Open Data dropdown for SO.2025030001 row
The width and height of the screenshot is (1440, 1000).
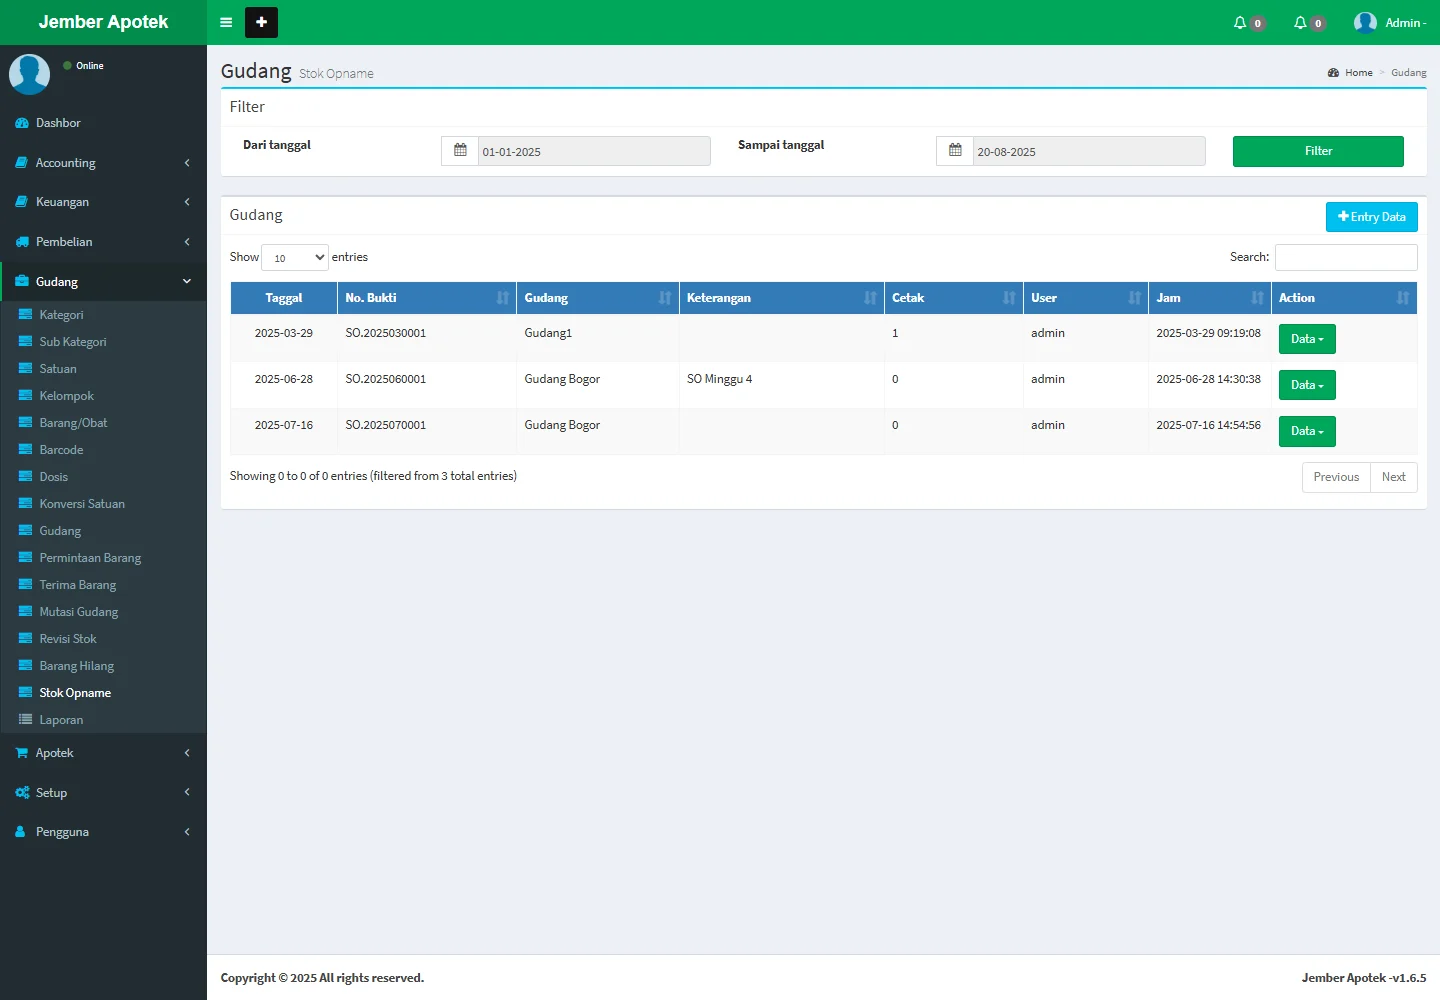(x=1306, y=339)
